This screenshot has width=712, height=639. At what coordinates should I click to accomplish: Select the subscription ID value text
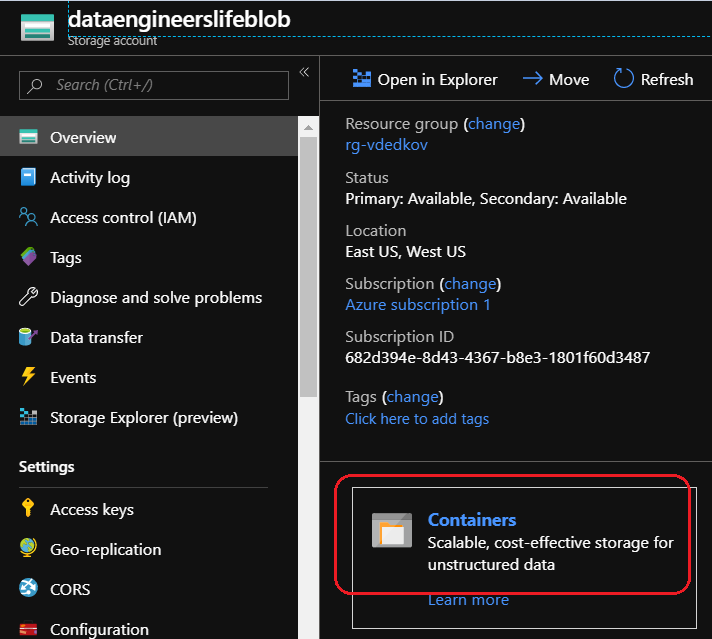pyautogui.click(x=497, y=357)
